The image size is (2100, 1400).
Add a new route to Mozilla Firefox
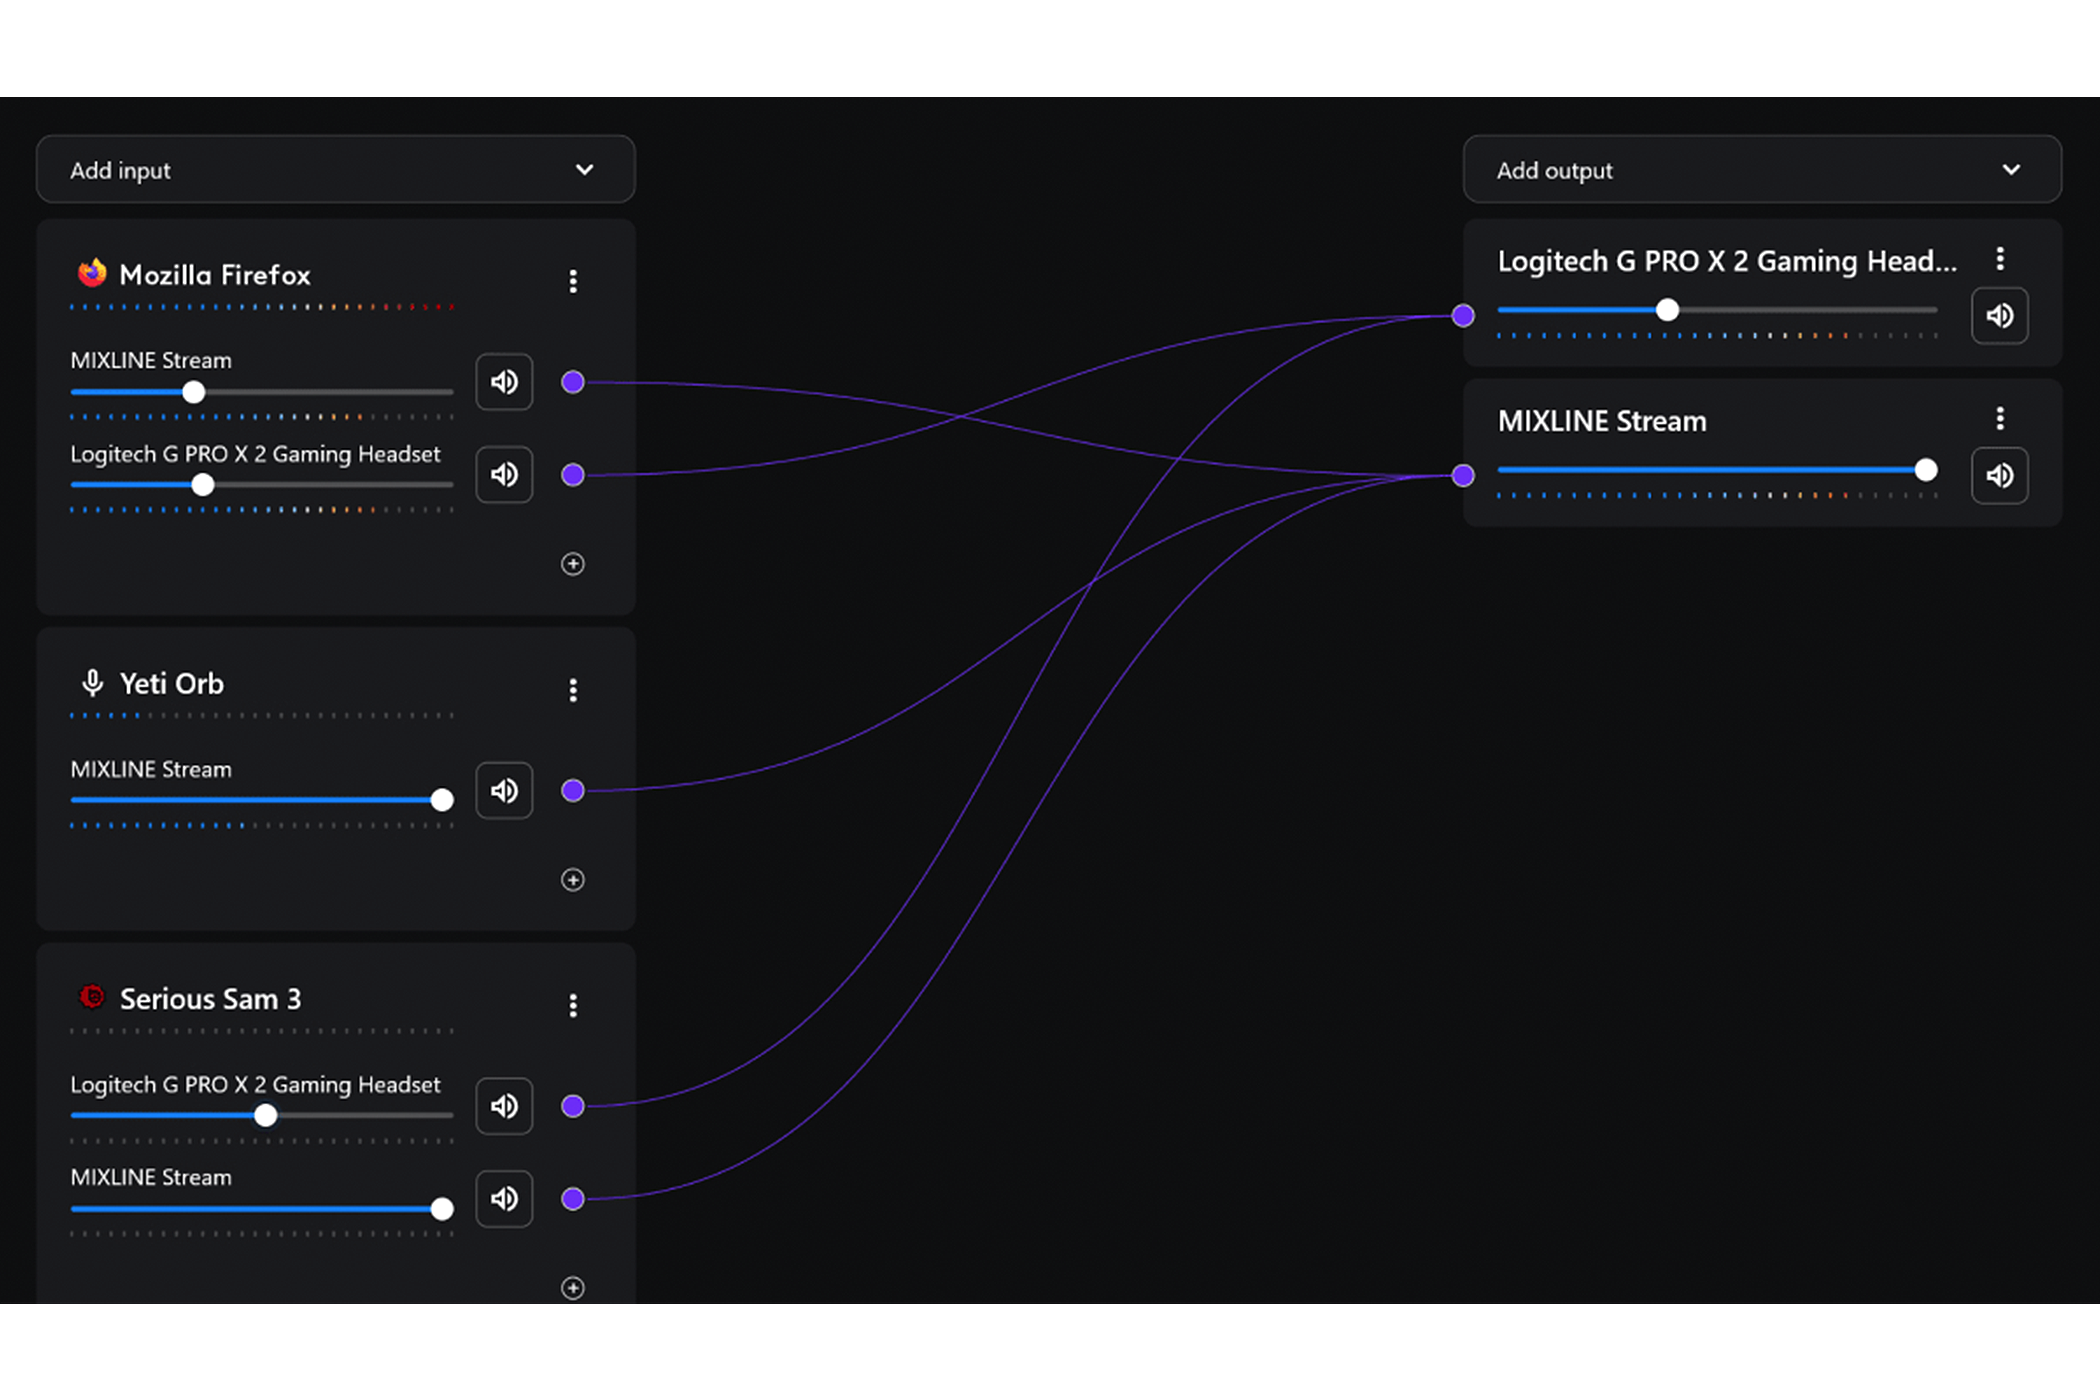[573, 564]
